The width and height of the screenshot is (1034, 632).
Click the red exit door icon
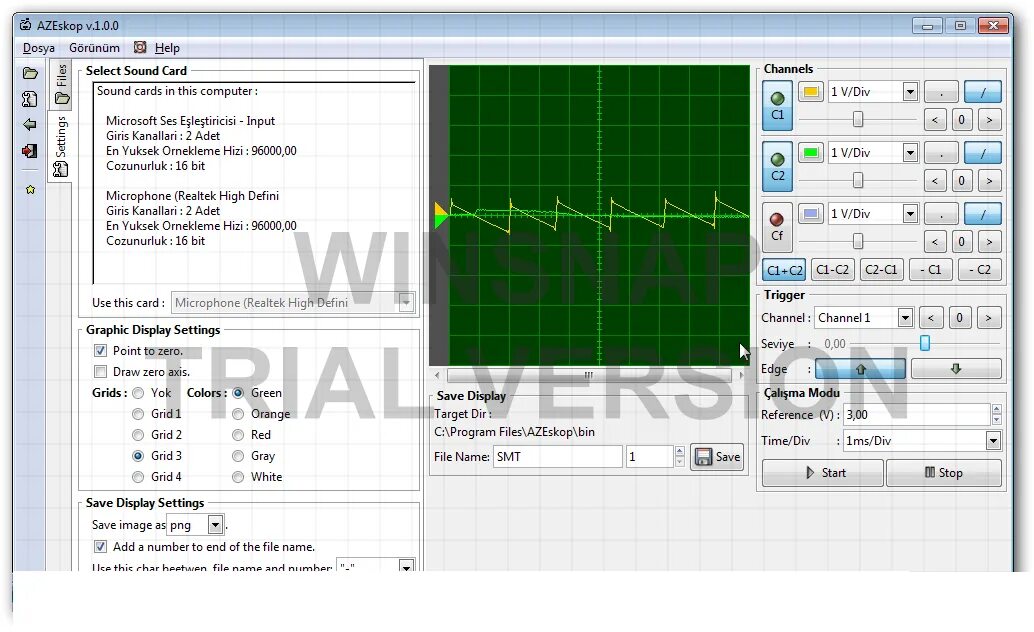click(x=30, y=151)
